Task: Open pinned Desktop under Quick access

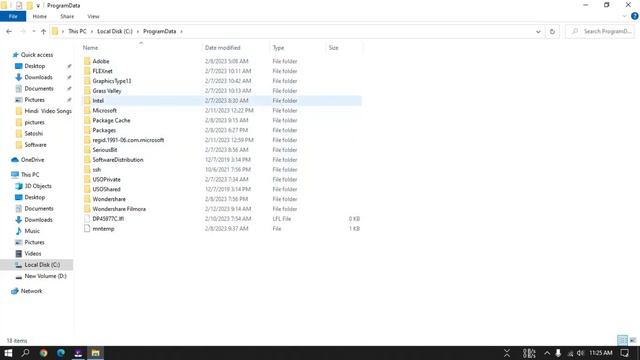Action: [x=35, y=66]
